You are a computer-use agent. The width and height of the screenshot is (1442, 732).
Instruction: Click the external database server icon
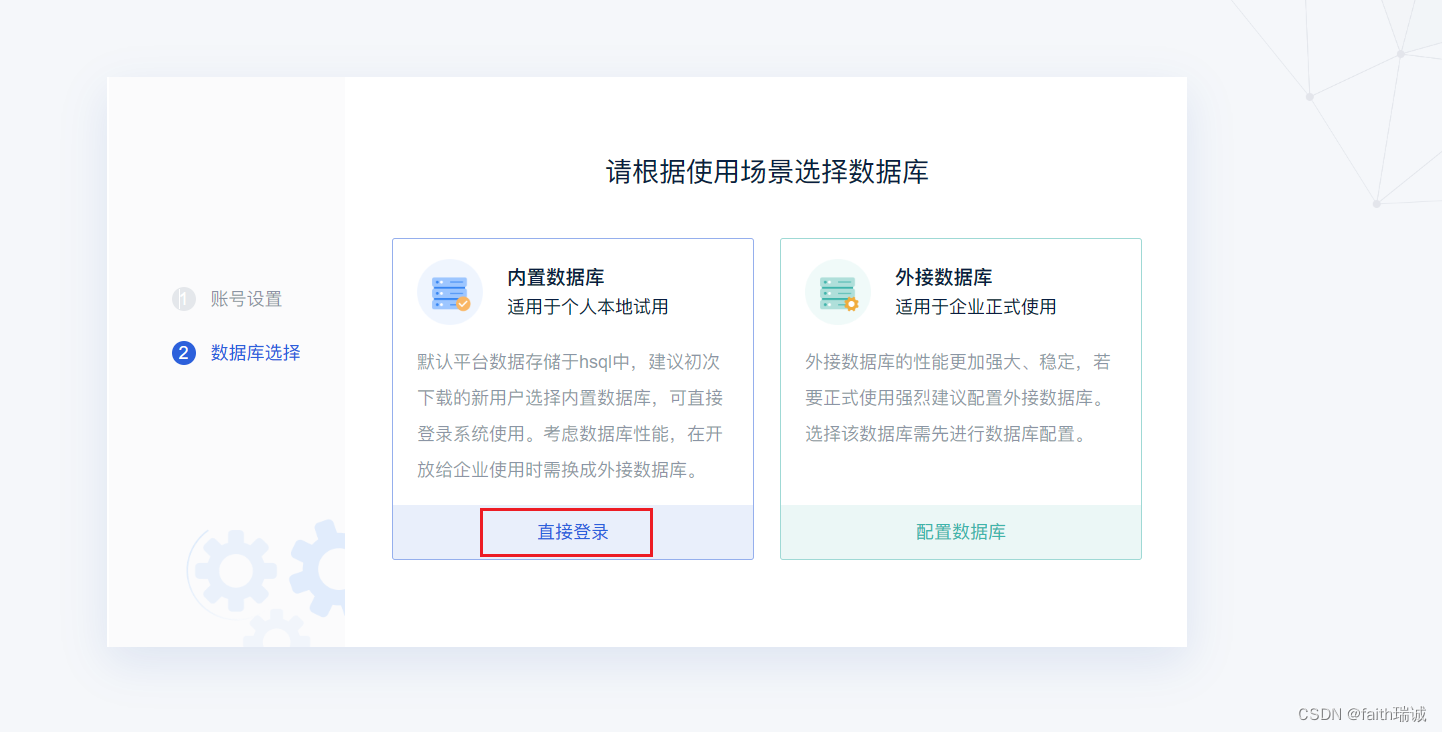(x=838, y=292)
